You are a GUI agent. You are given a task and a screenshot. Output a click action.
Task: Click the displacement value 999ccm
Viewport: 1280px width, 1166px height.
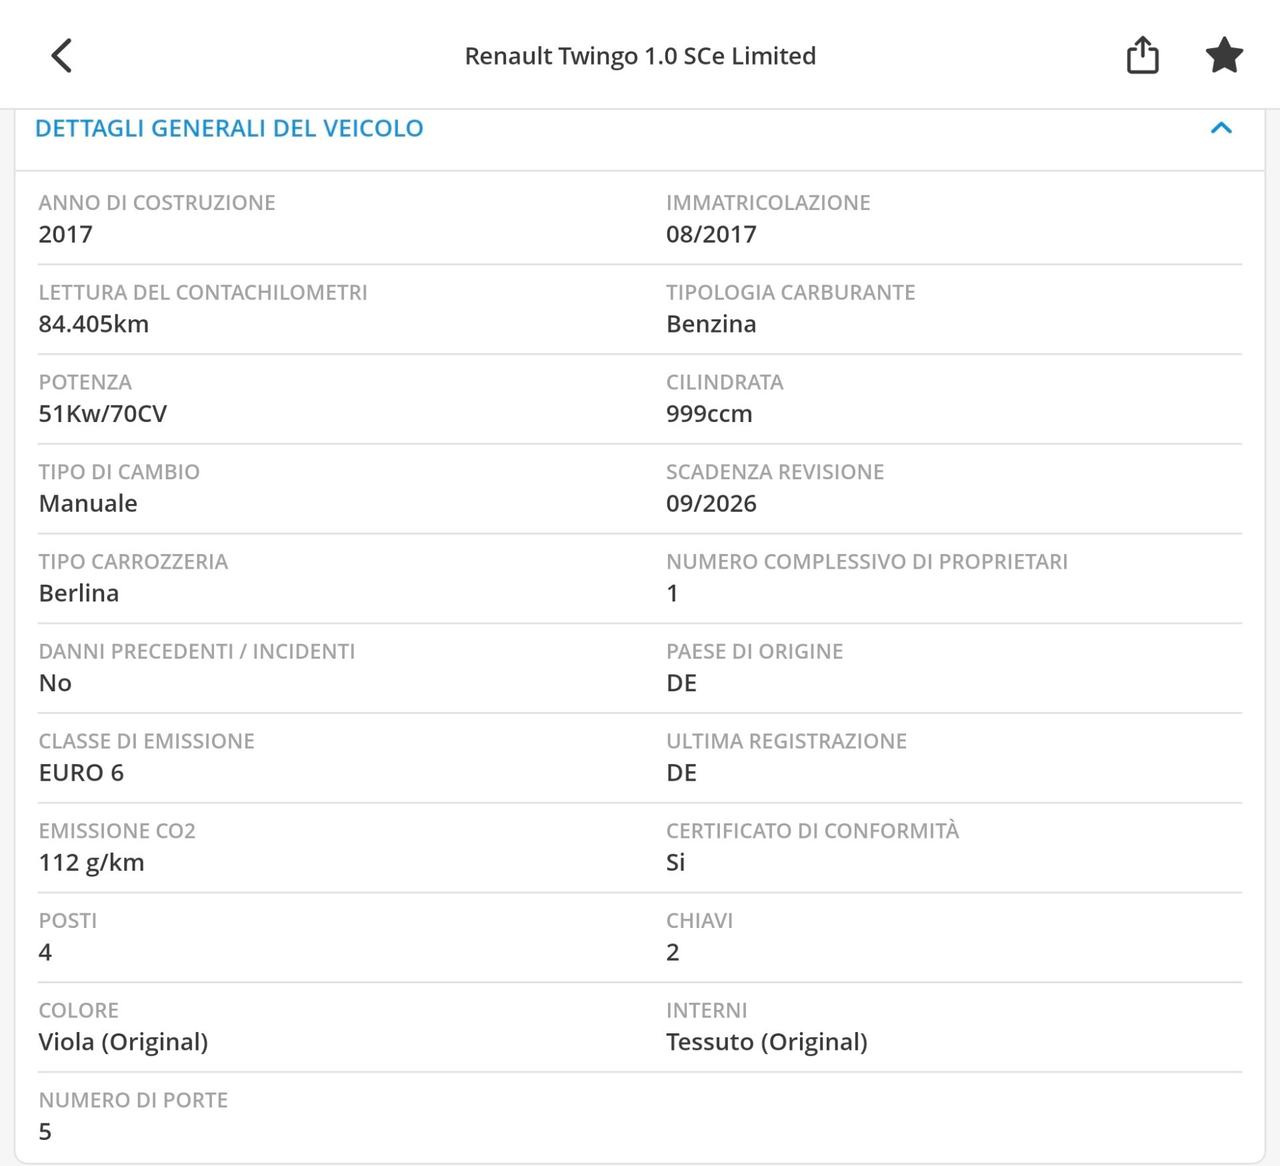pos(709,414)
